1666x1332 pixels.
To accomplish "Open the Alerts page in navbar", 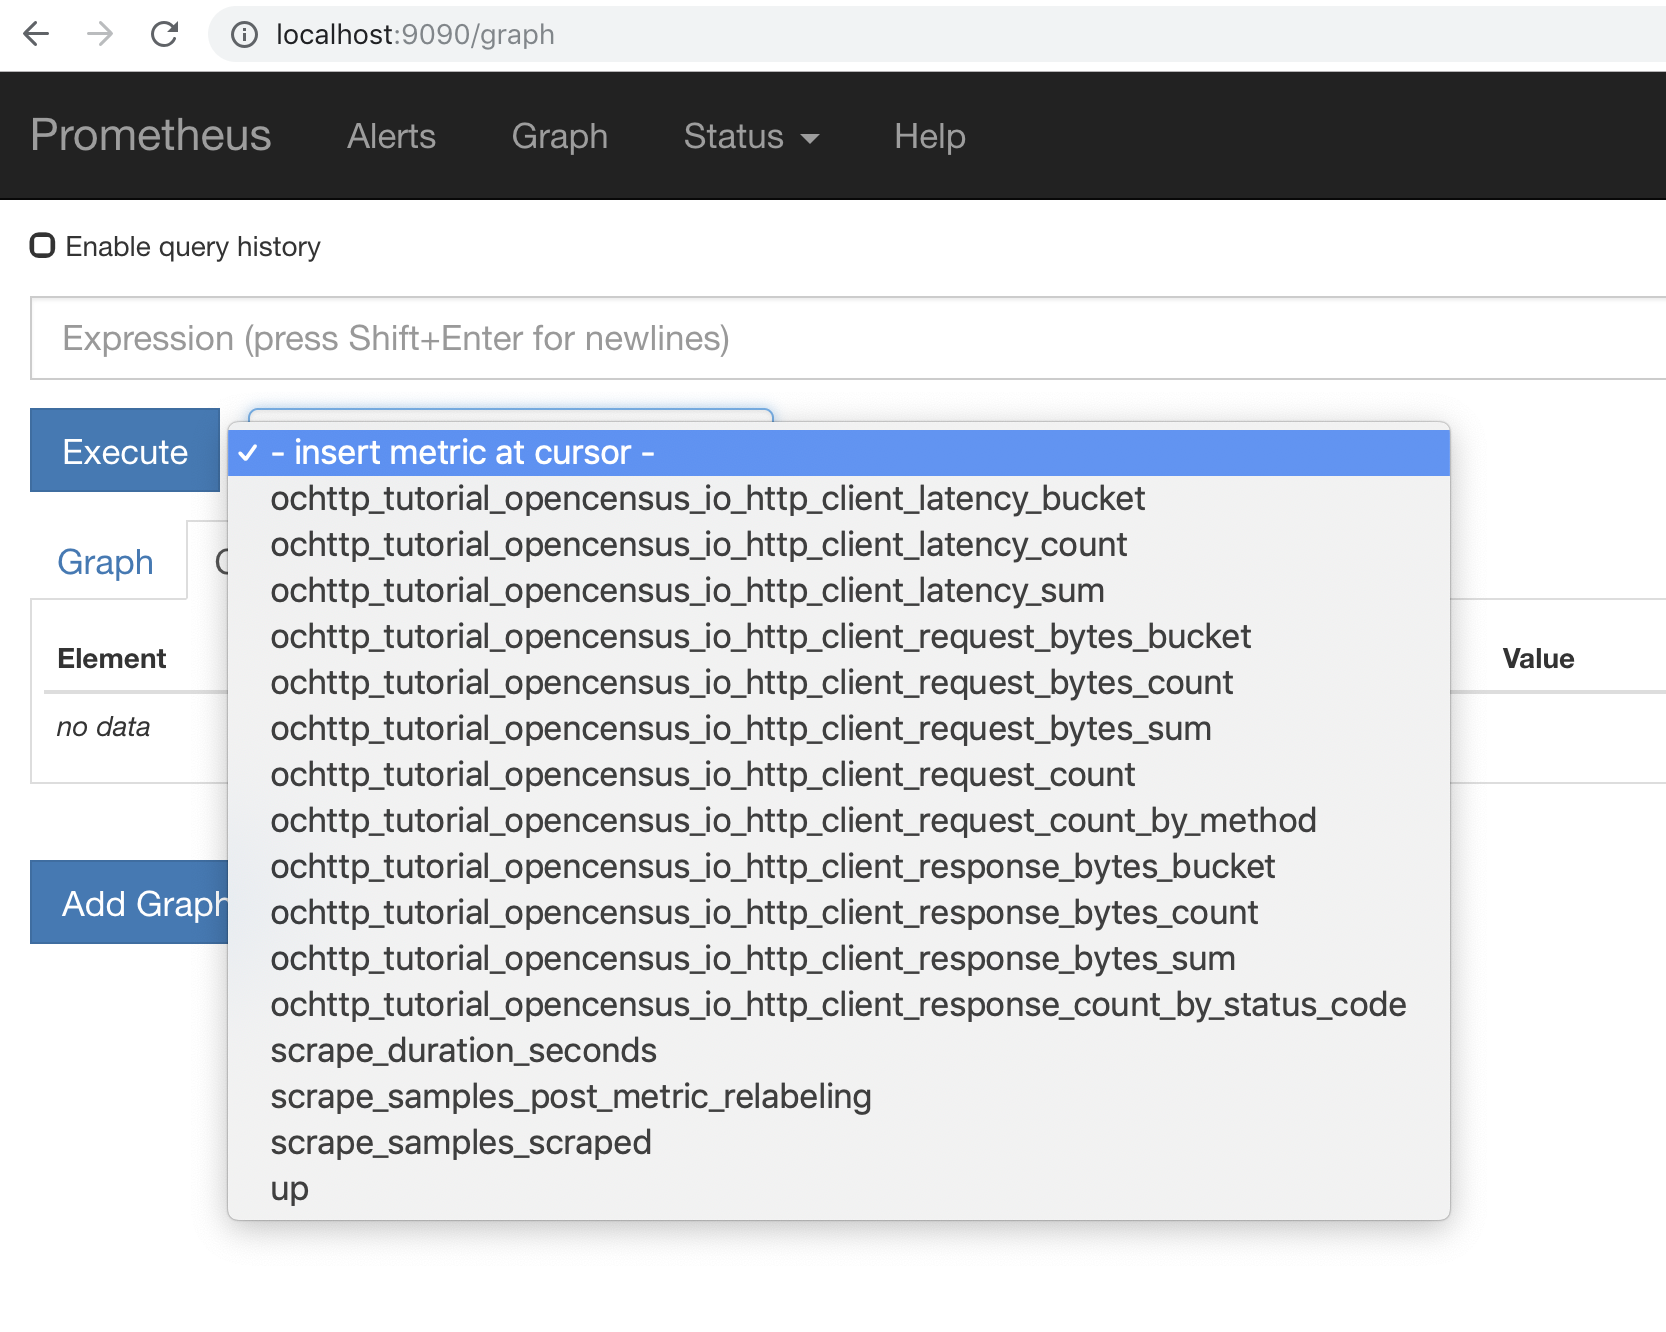I will [x=391, y=136].
